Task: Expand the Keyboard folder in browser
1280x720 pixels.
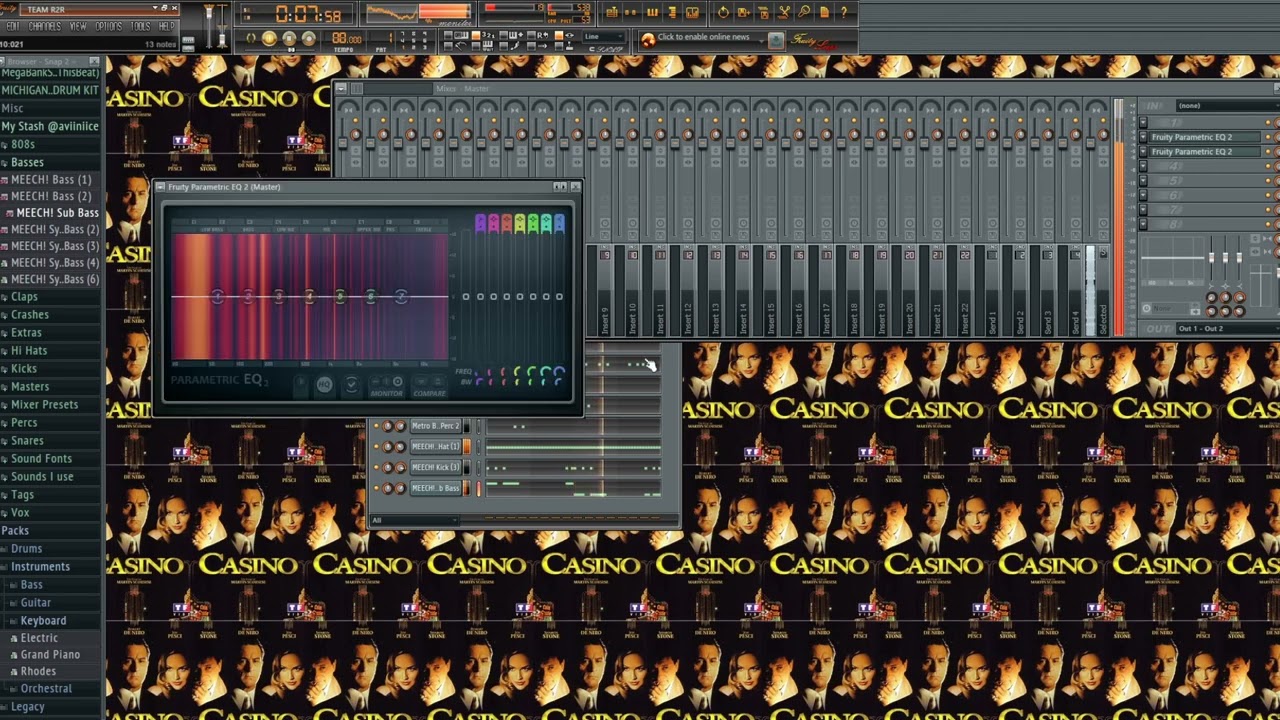Action: click(x=43, y=621)
